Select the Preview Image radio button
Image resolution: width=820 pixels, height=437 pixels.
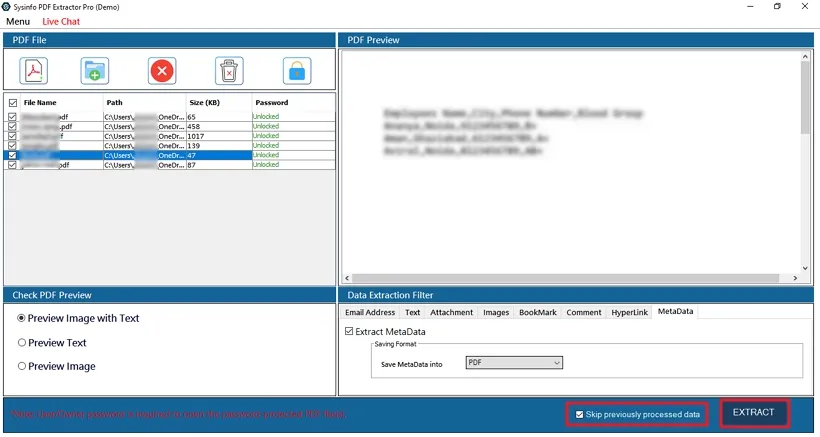[x=21, y=366]
